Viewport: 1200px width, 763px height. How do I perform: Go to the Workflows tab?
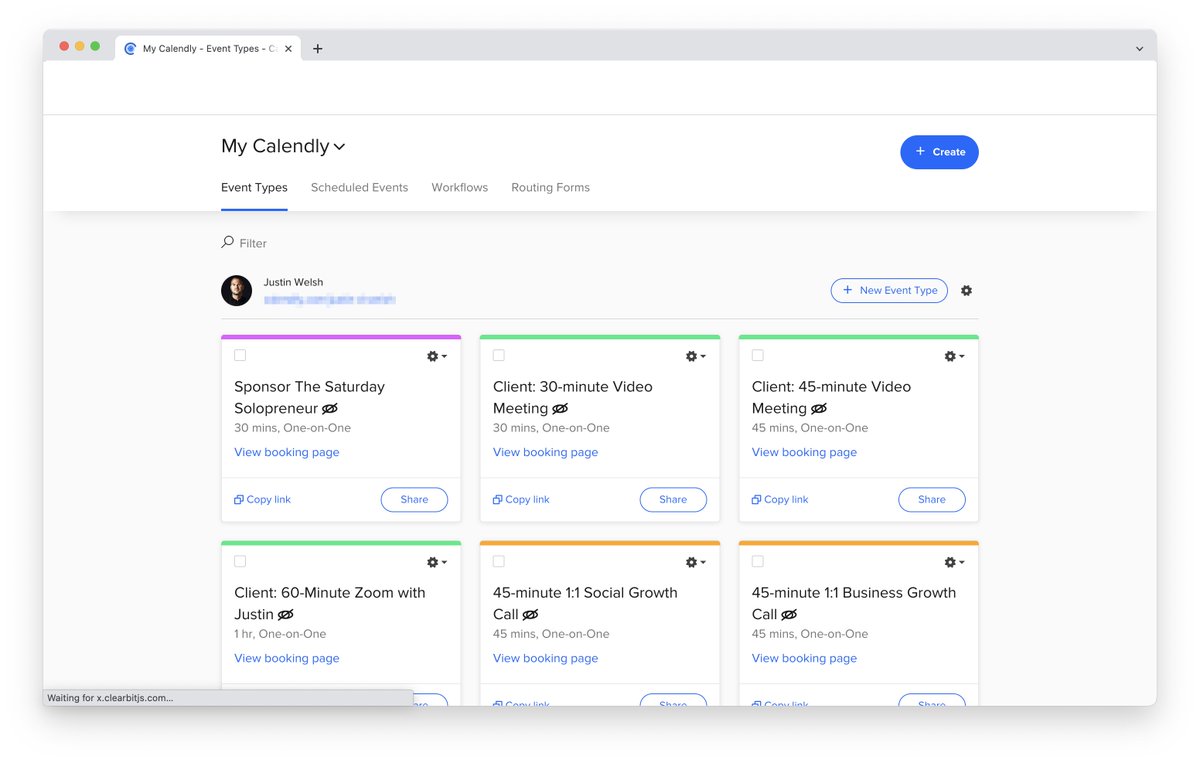[x=460, y=187]
